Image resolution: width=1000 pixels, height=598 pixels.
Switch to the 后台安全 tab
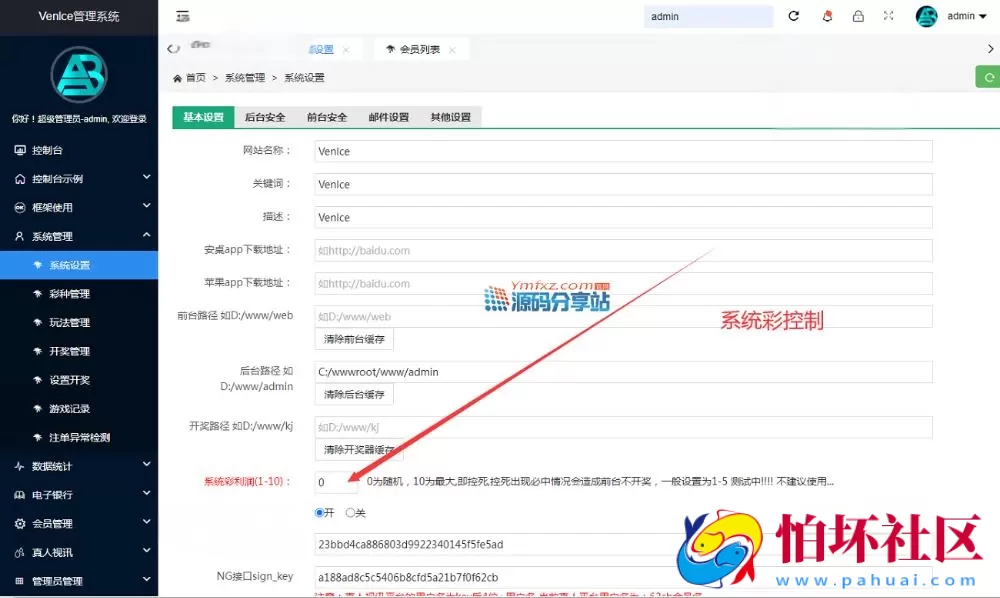pos(265,117)
